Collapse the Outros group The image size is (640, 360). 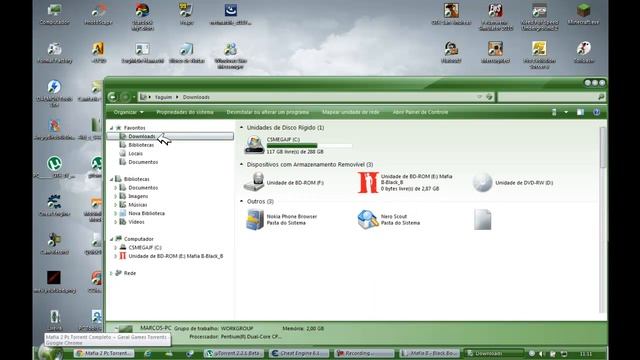pos(241,201)
